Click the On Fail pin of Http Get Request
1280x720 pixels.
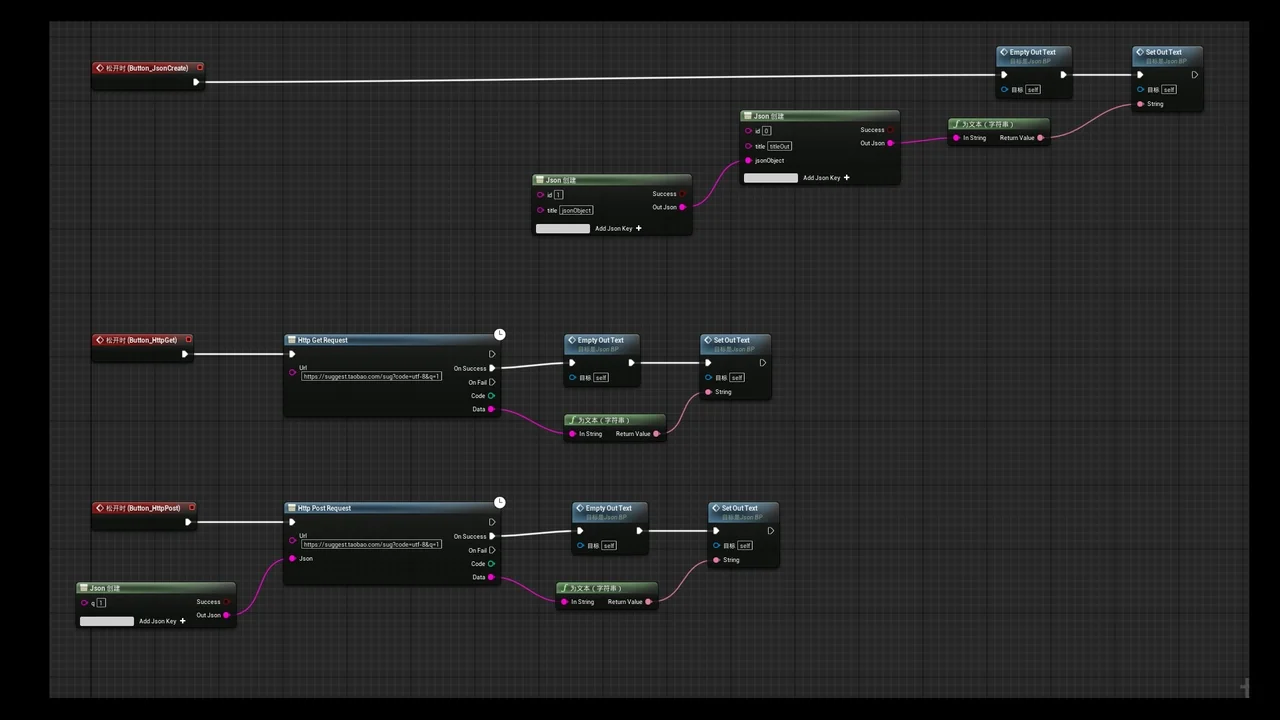(x=492, y=382)
